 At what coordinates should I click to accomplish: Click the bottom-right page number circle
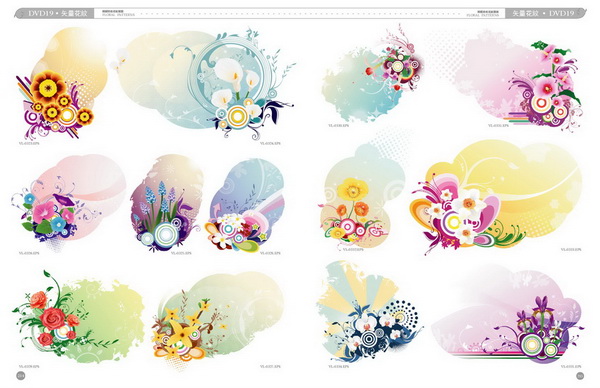click(580, 376)
